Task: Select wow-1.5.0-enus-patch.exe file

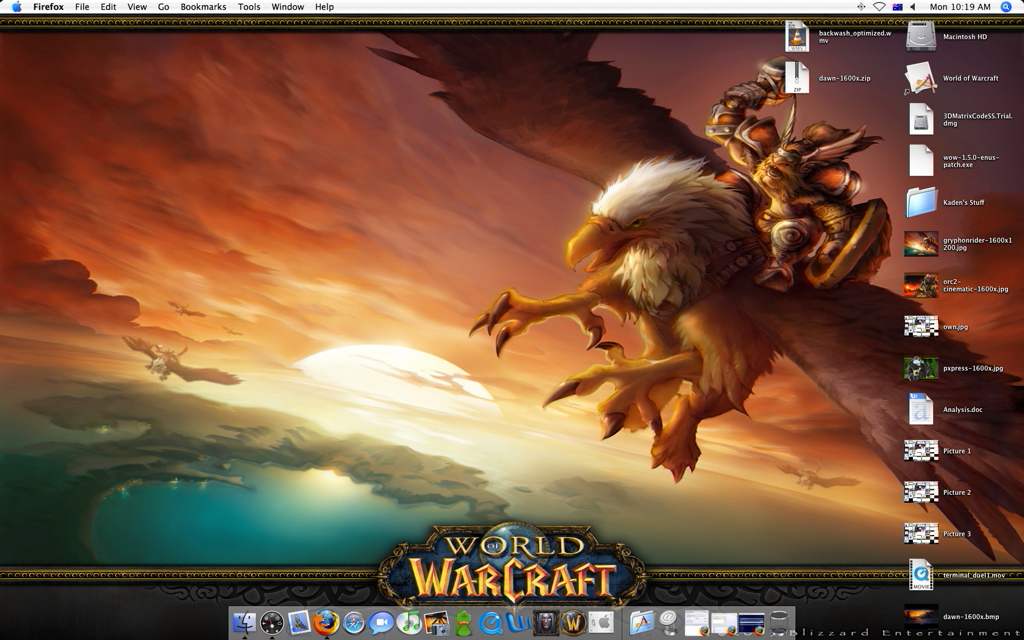Action: 921,161
